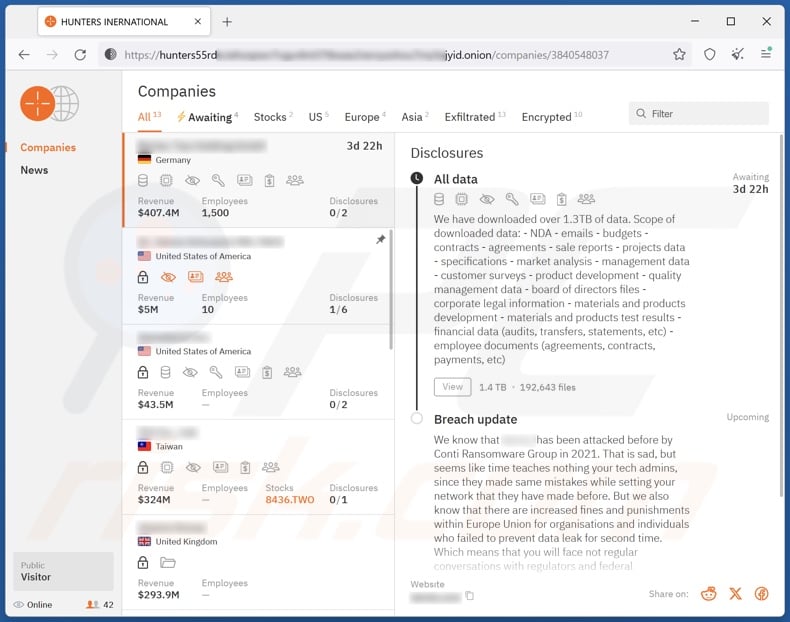Click the View button for the 1.4 TB data
The height and width of the screenshot is (622, 790).
coord(452,387)
